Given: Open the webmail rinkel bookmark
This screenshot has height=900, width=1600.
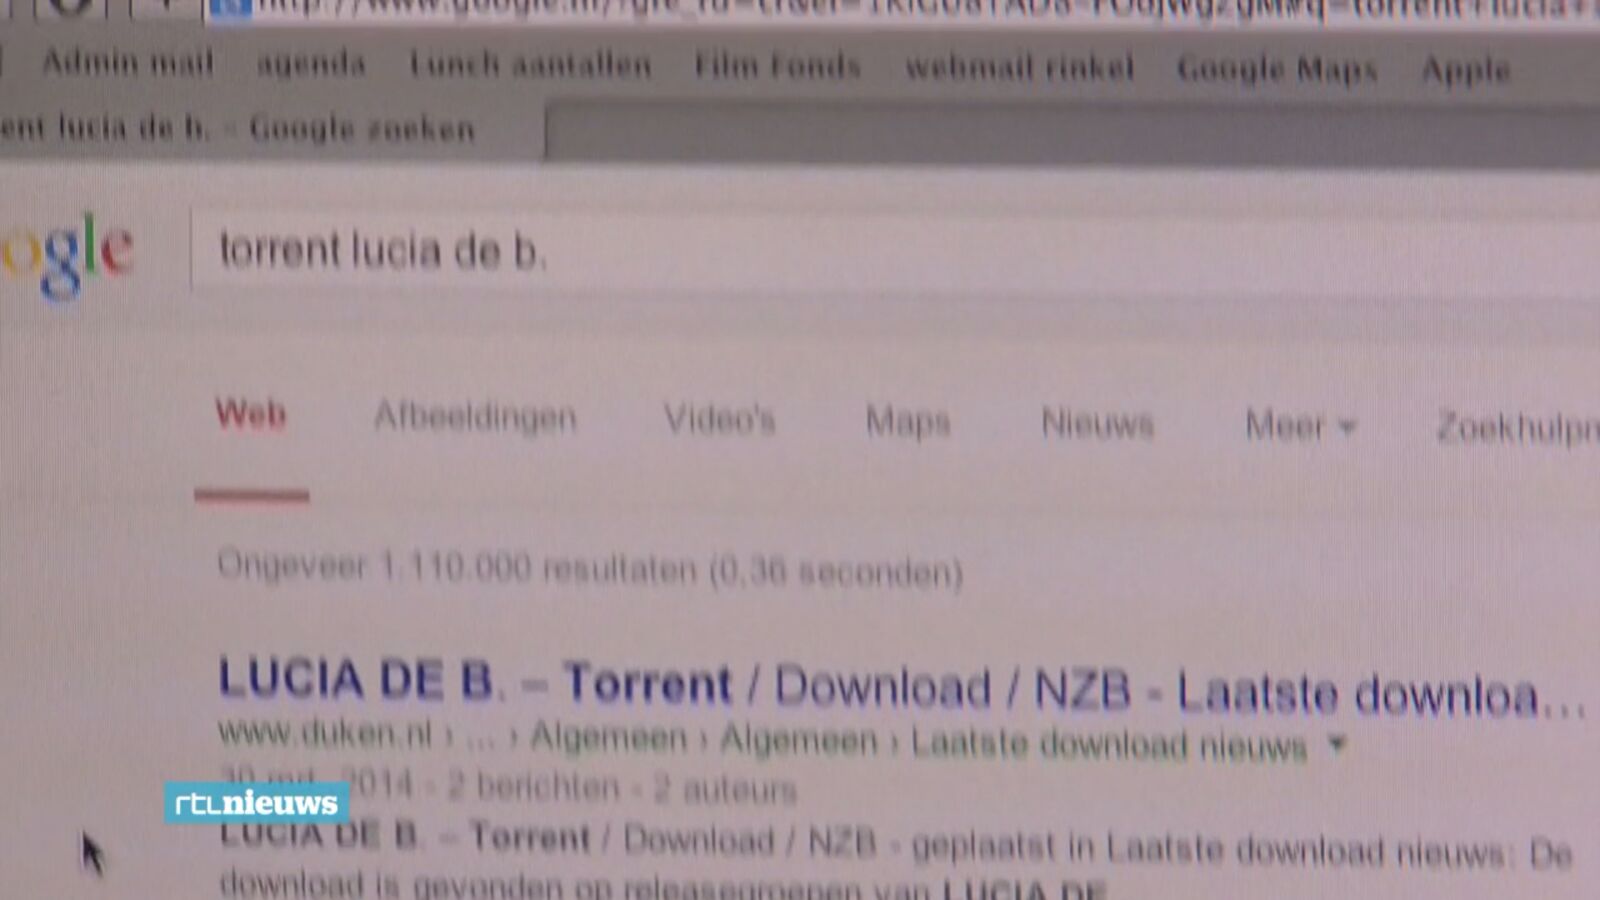Looking at the screenshot, I should pos(1019,67).
